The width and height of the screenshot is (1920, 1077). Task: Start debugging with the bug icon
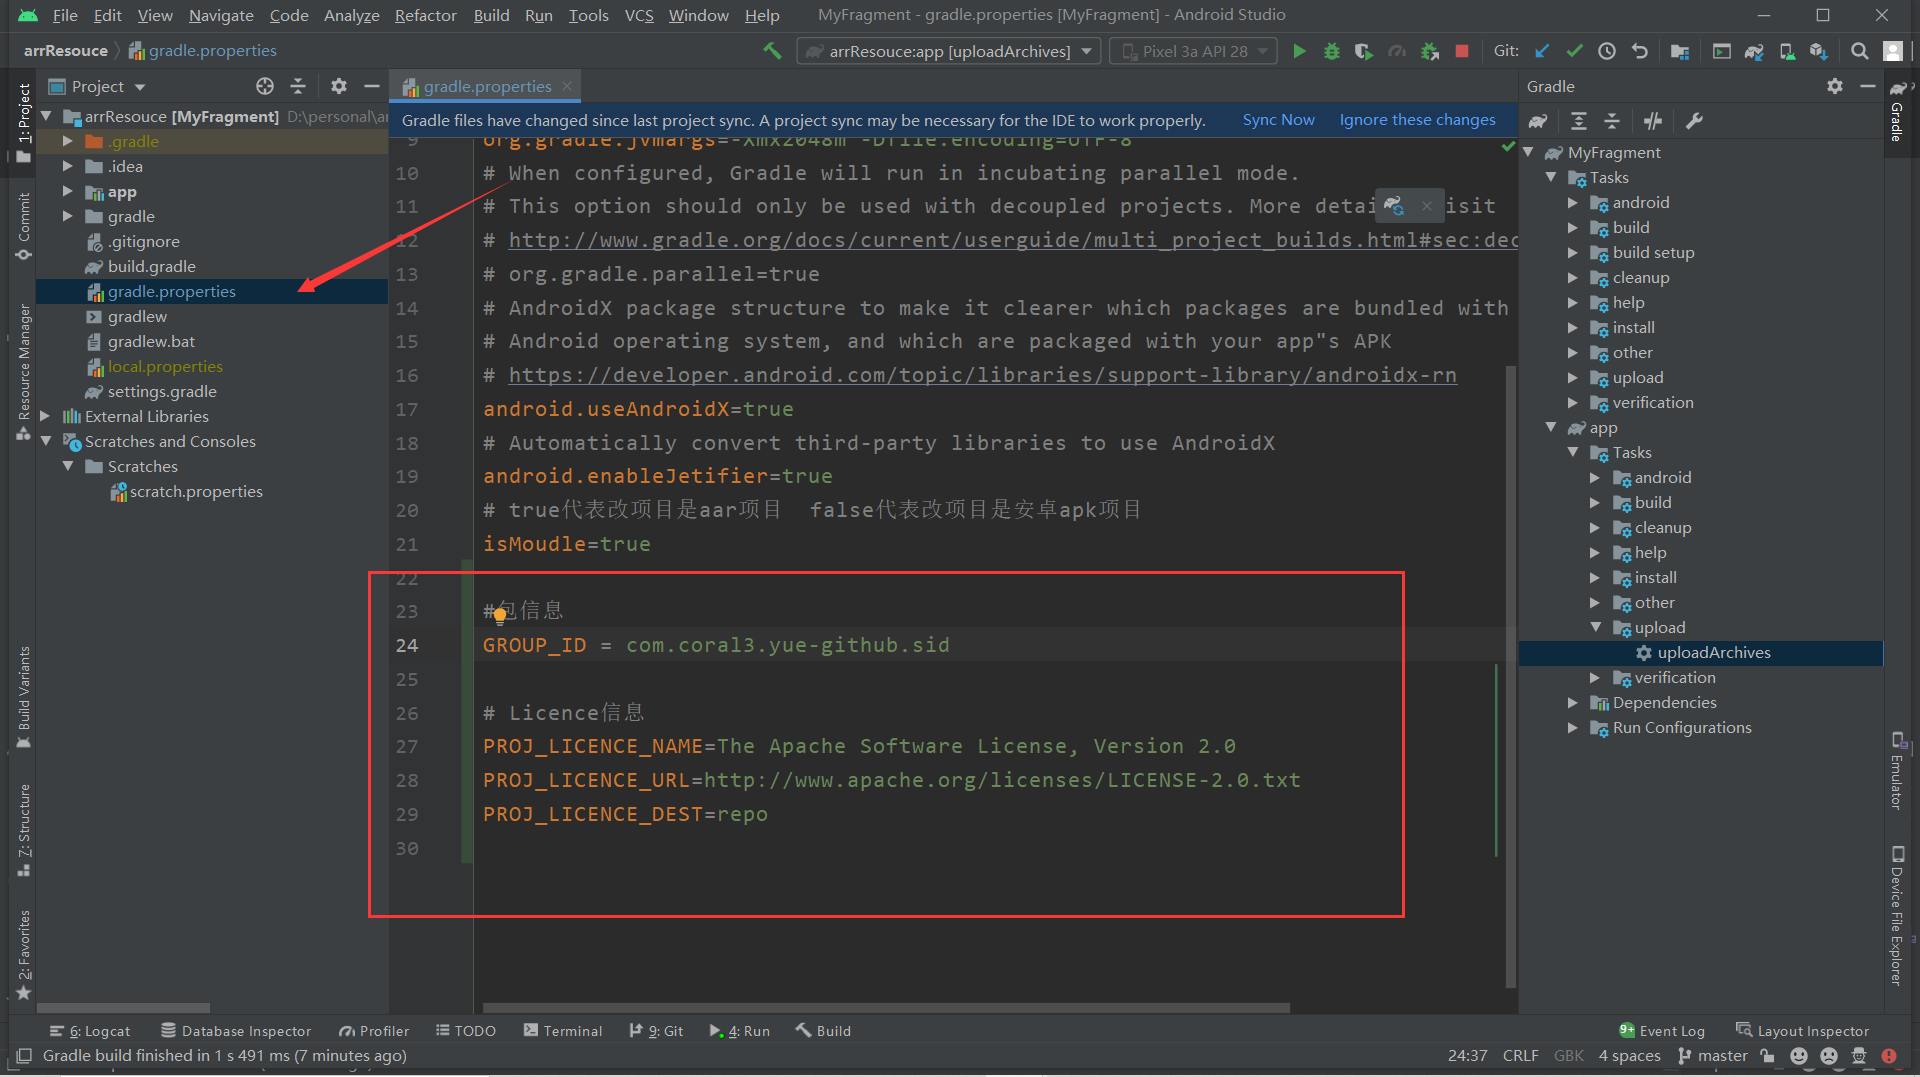pyautogui.click(x=1331, y=51)
